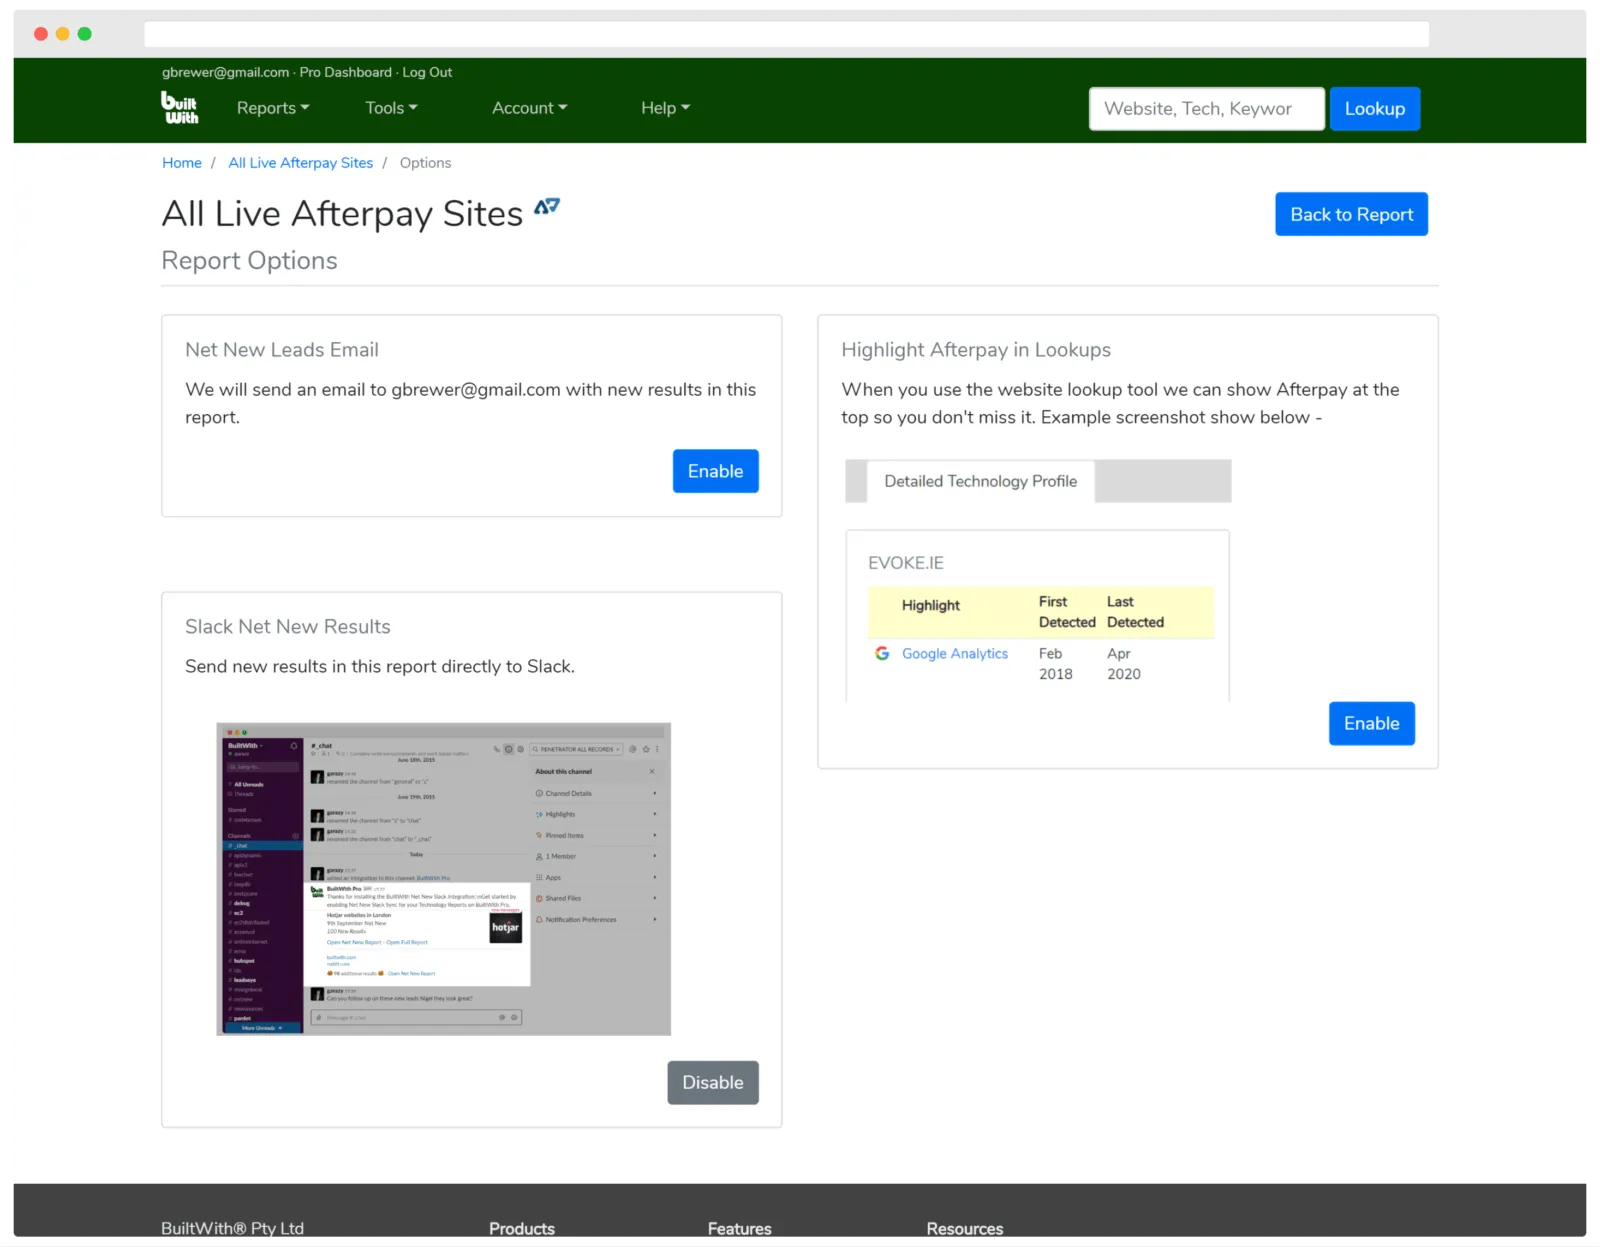Open the All Live Afterpay Sites breadcrumb
Image resolution: width=1600 pixels, height=1247 pixels.
click(x=300, y=163)
